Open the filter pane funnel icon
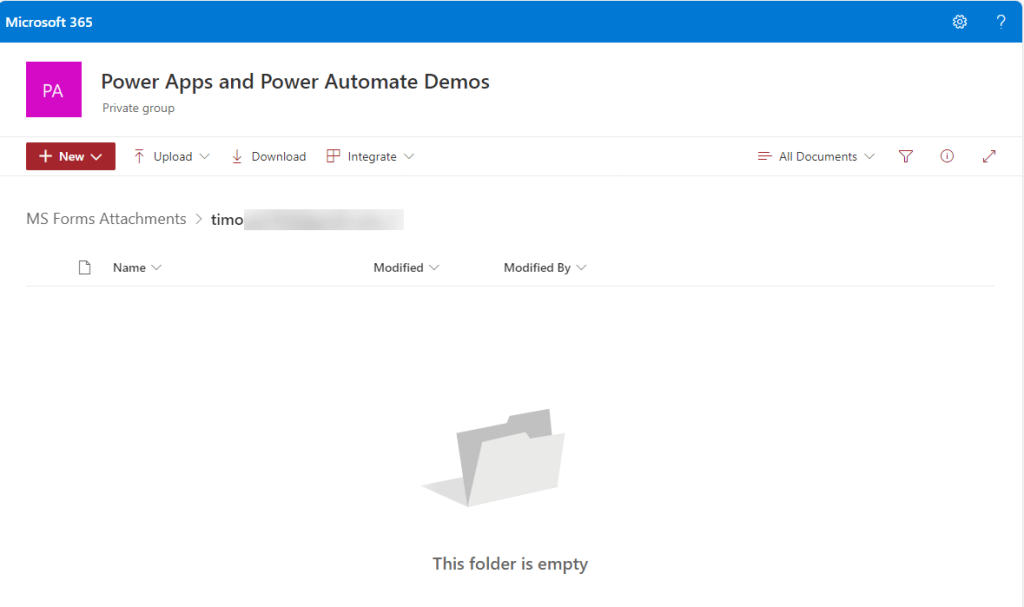The height and width of the screenshot is (607, 1024). coord(905,156)
